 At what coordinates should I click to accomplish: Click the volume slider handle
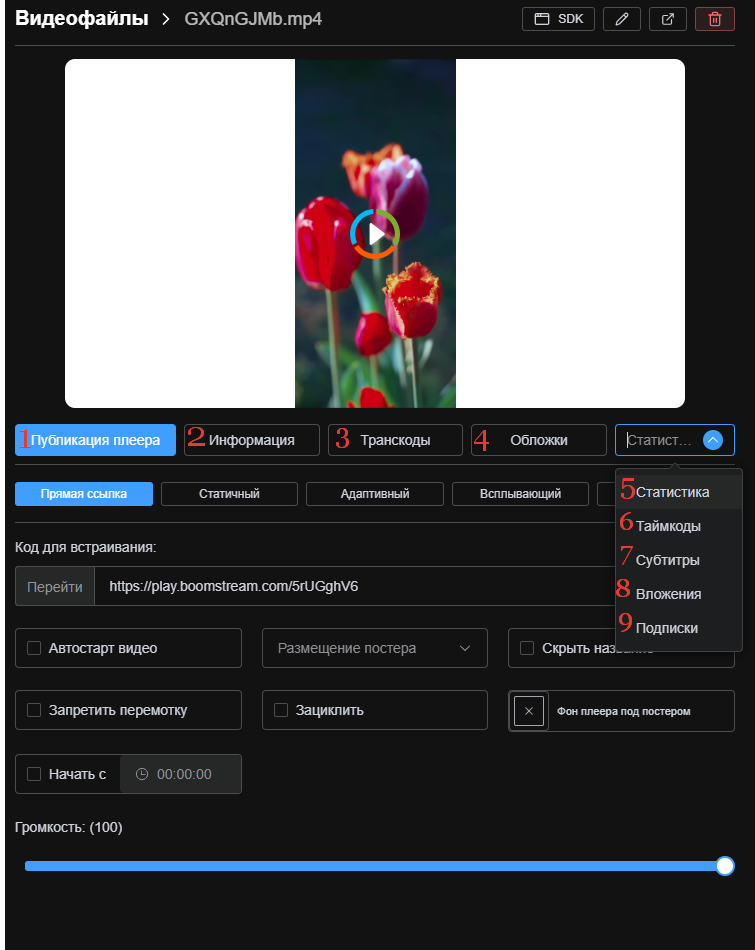pos(725,866)
